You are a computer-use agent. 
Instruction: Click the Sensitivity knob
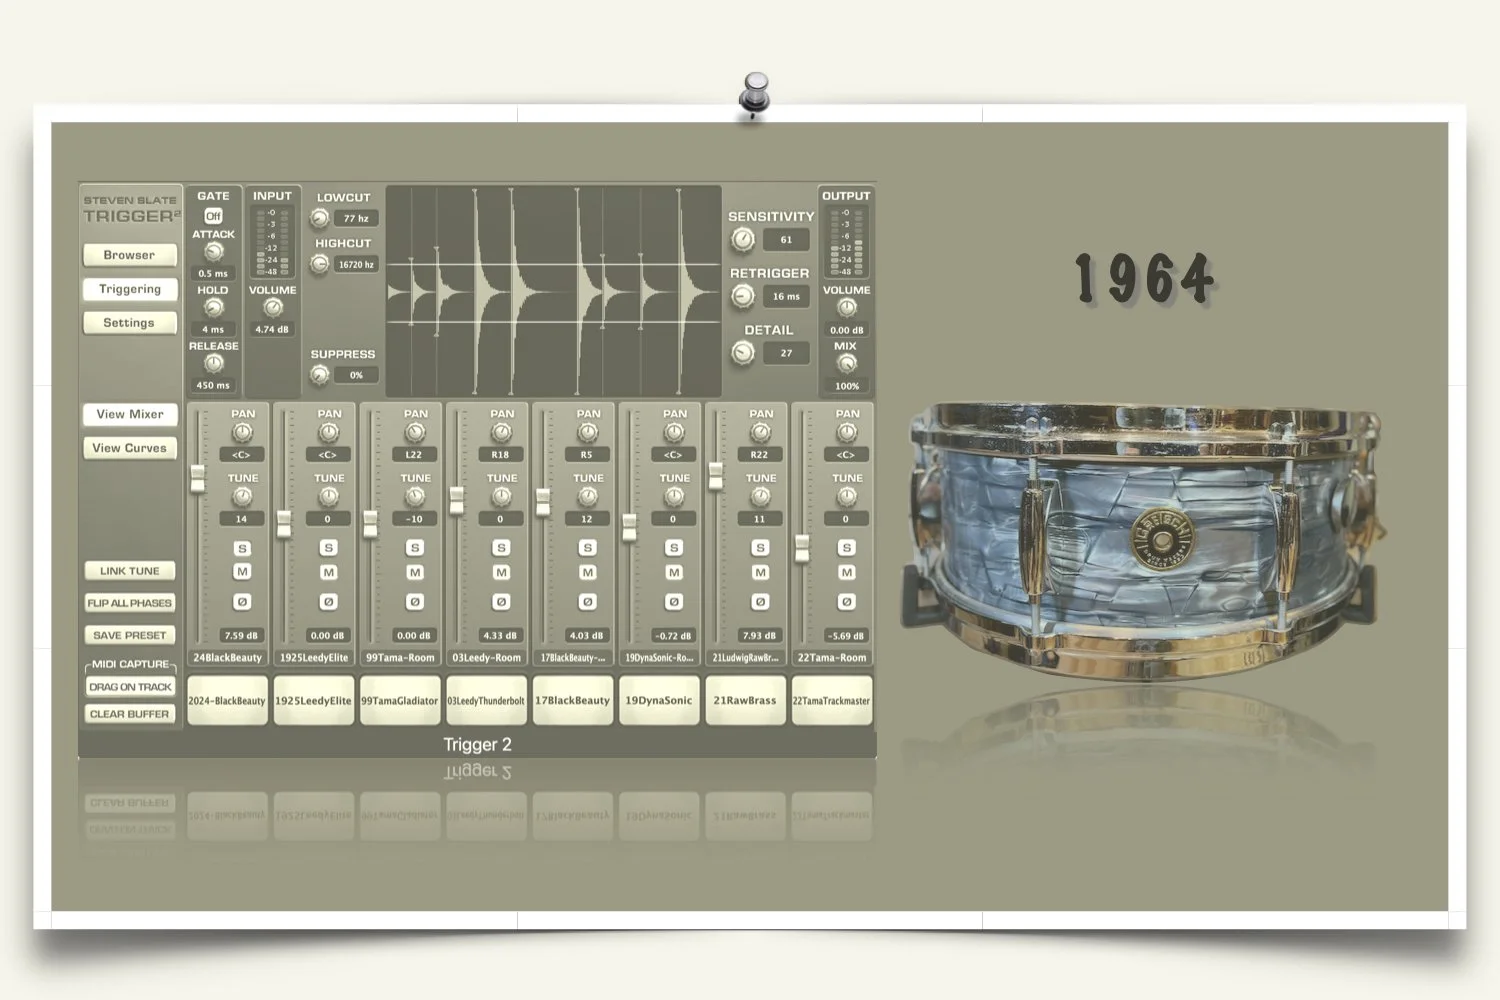coord(742,239)
